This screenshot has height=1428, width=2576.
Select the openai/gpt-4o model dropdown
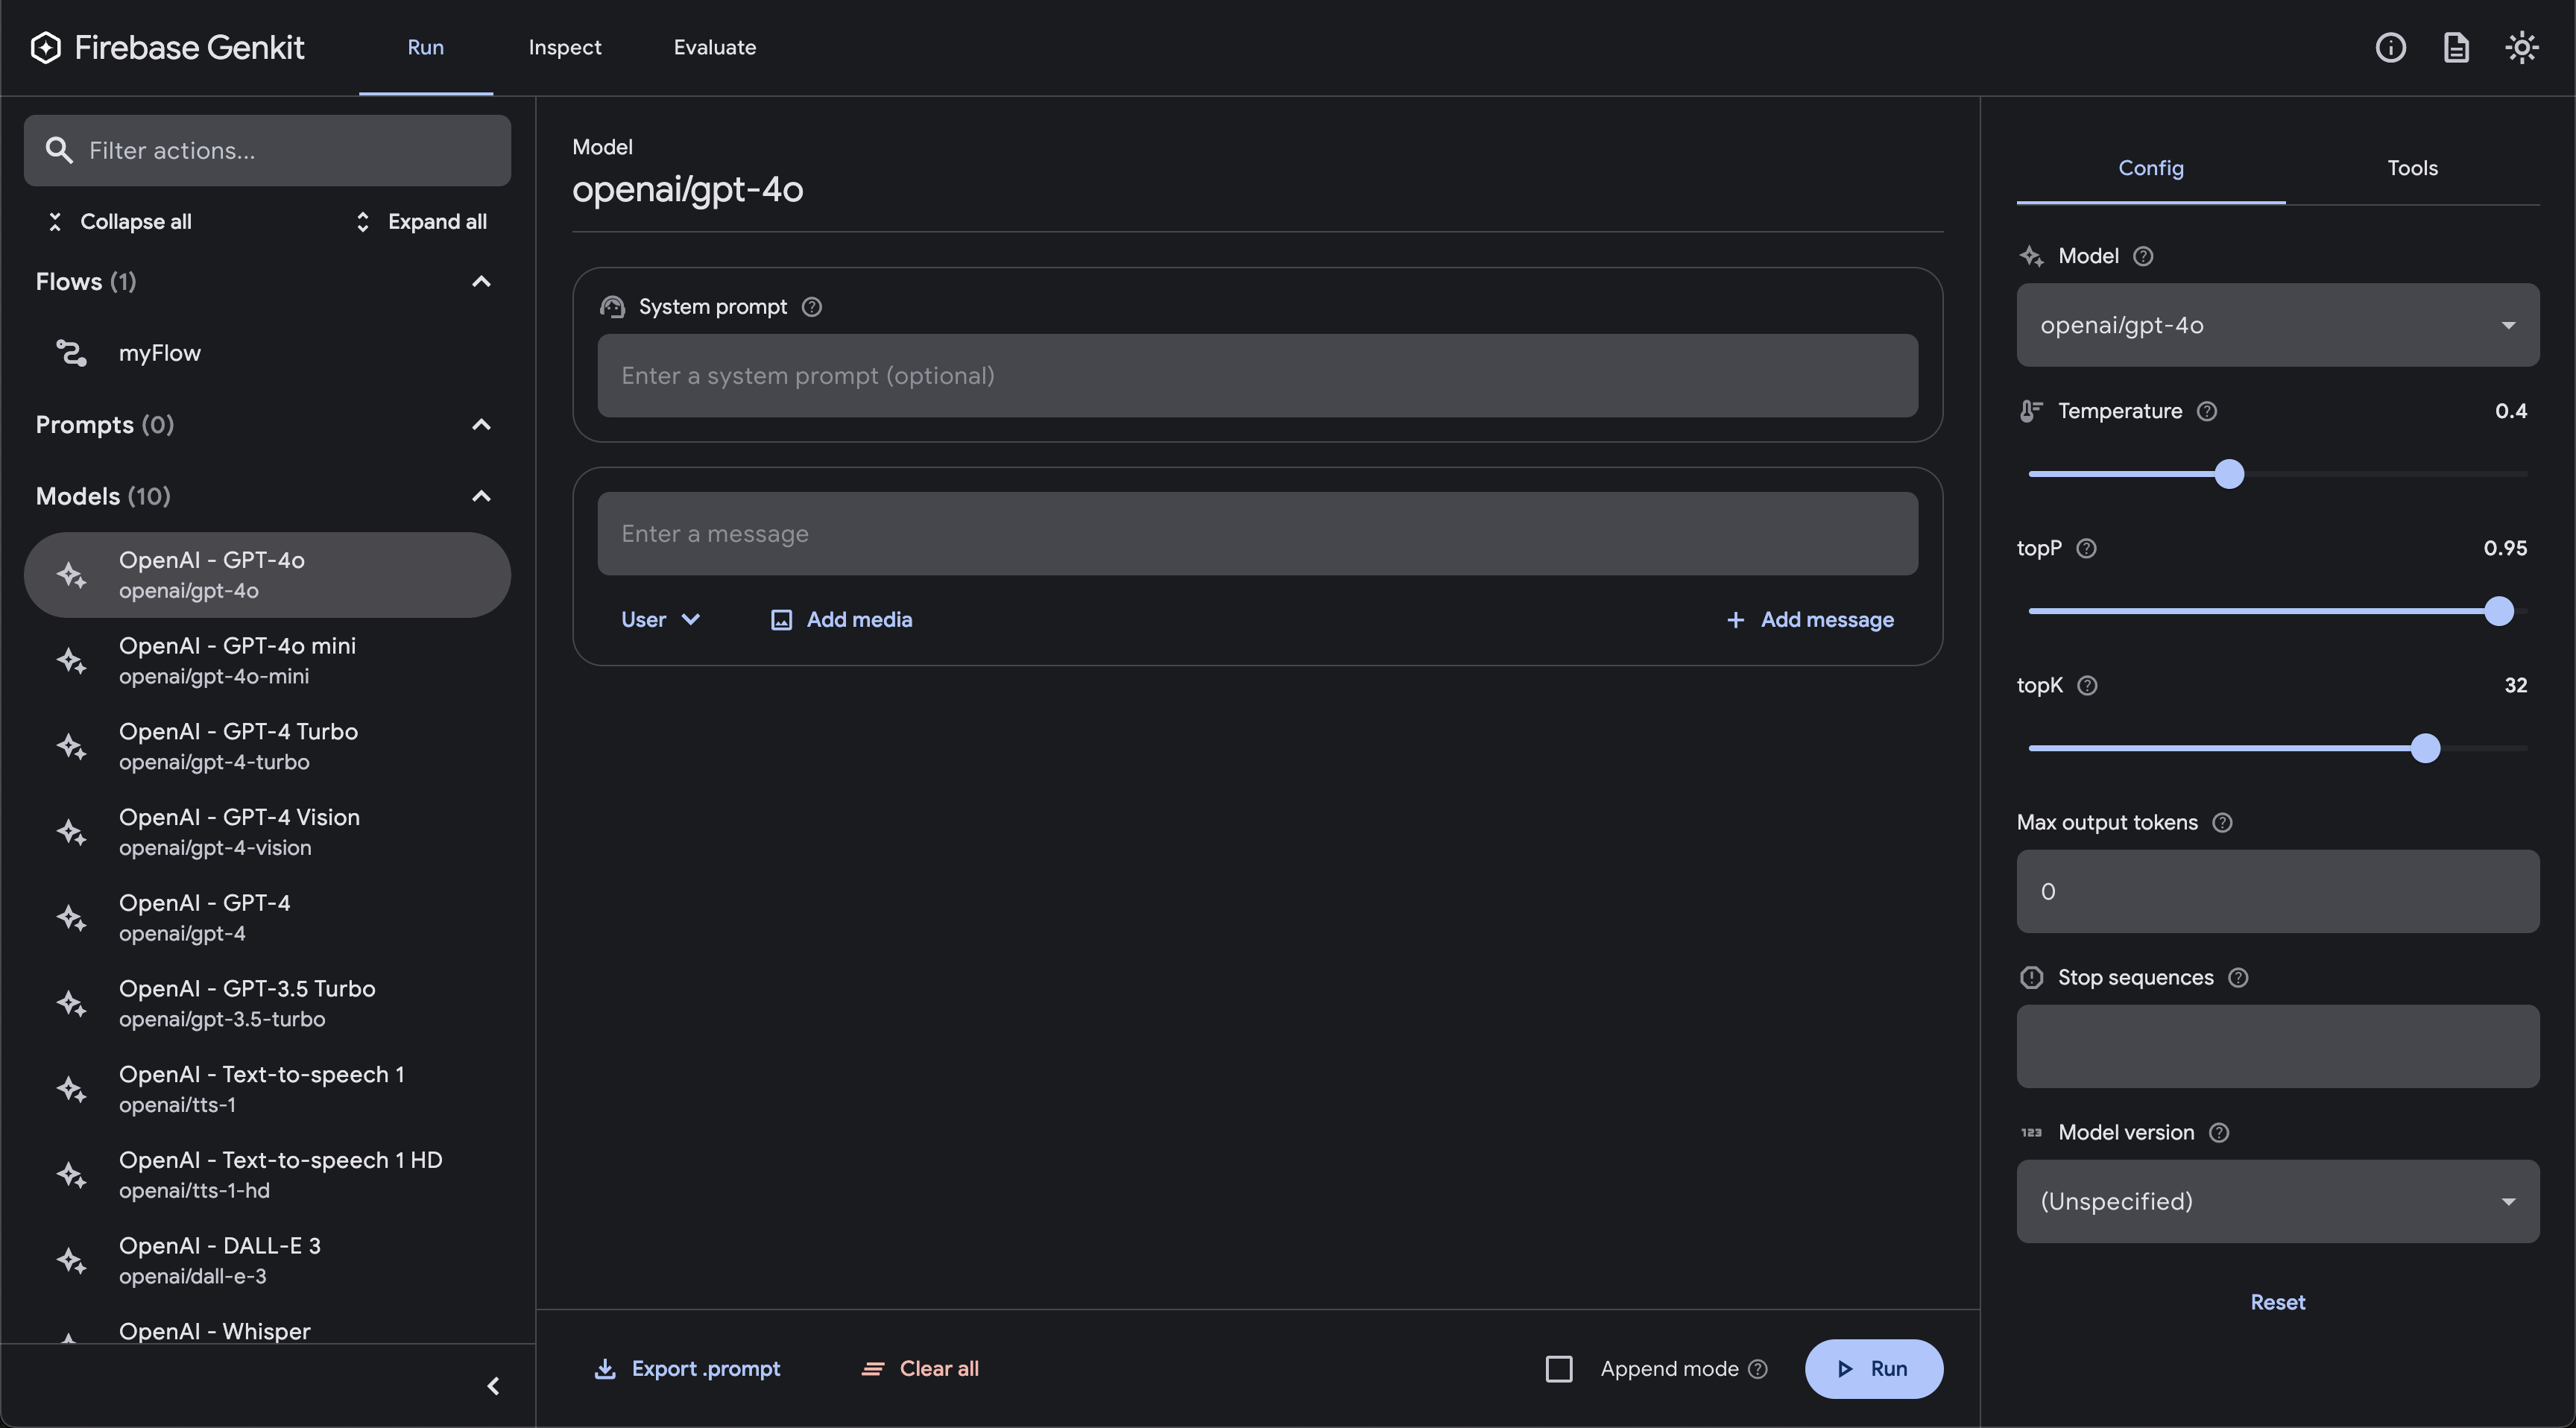[2277, 323]
